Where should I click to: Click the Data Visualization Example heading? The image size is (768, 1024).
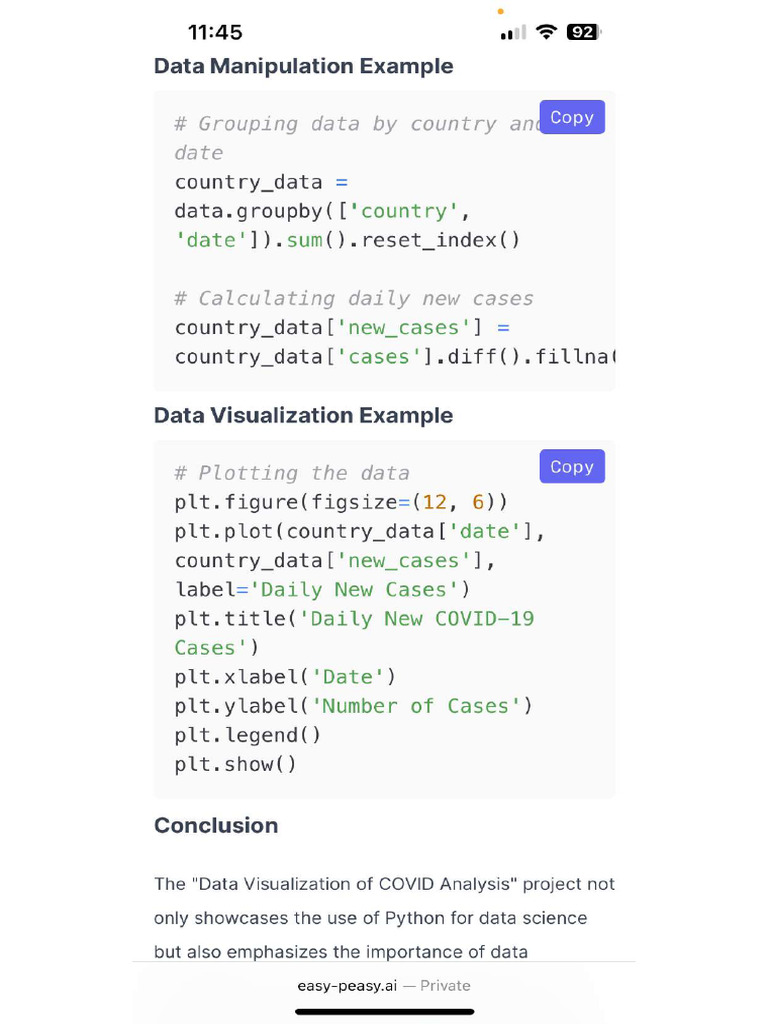304,415
